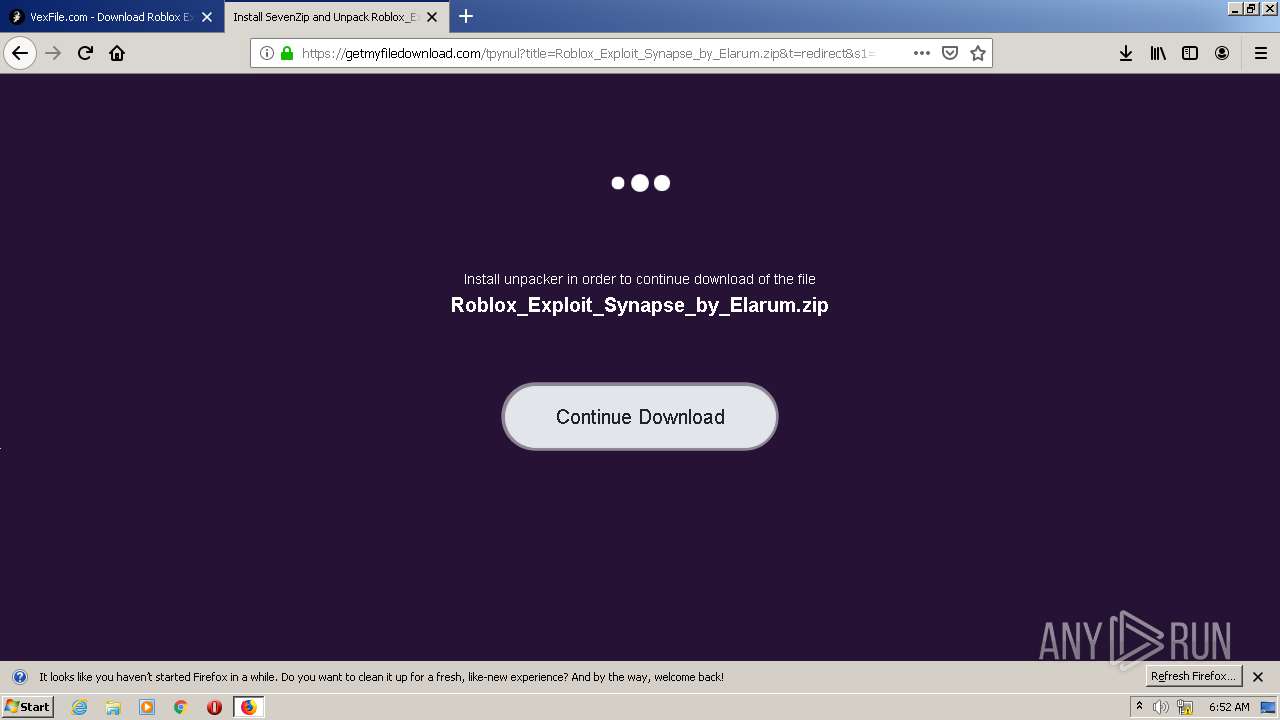Image resolution: width=1280 pixels, height=720 pixels.
Task: Open Firefox Account menu
Action: tap(1222, 53)
